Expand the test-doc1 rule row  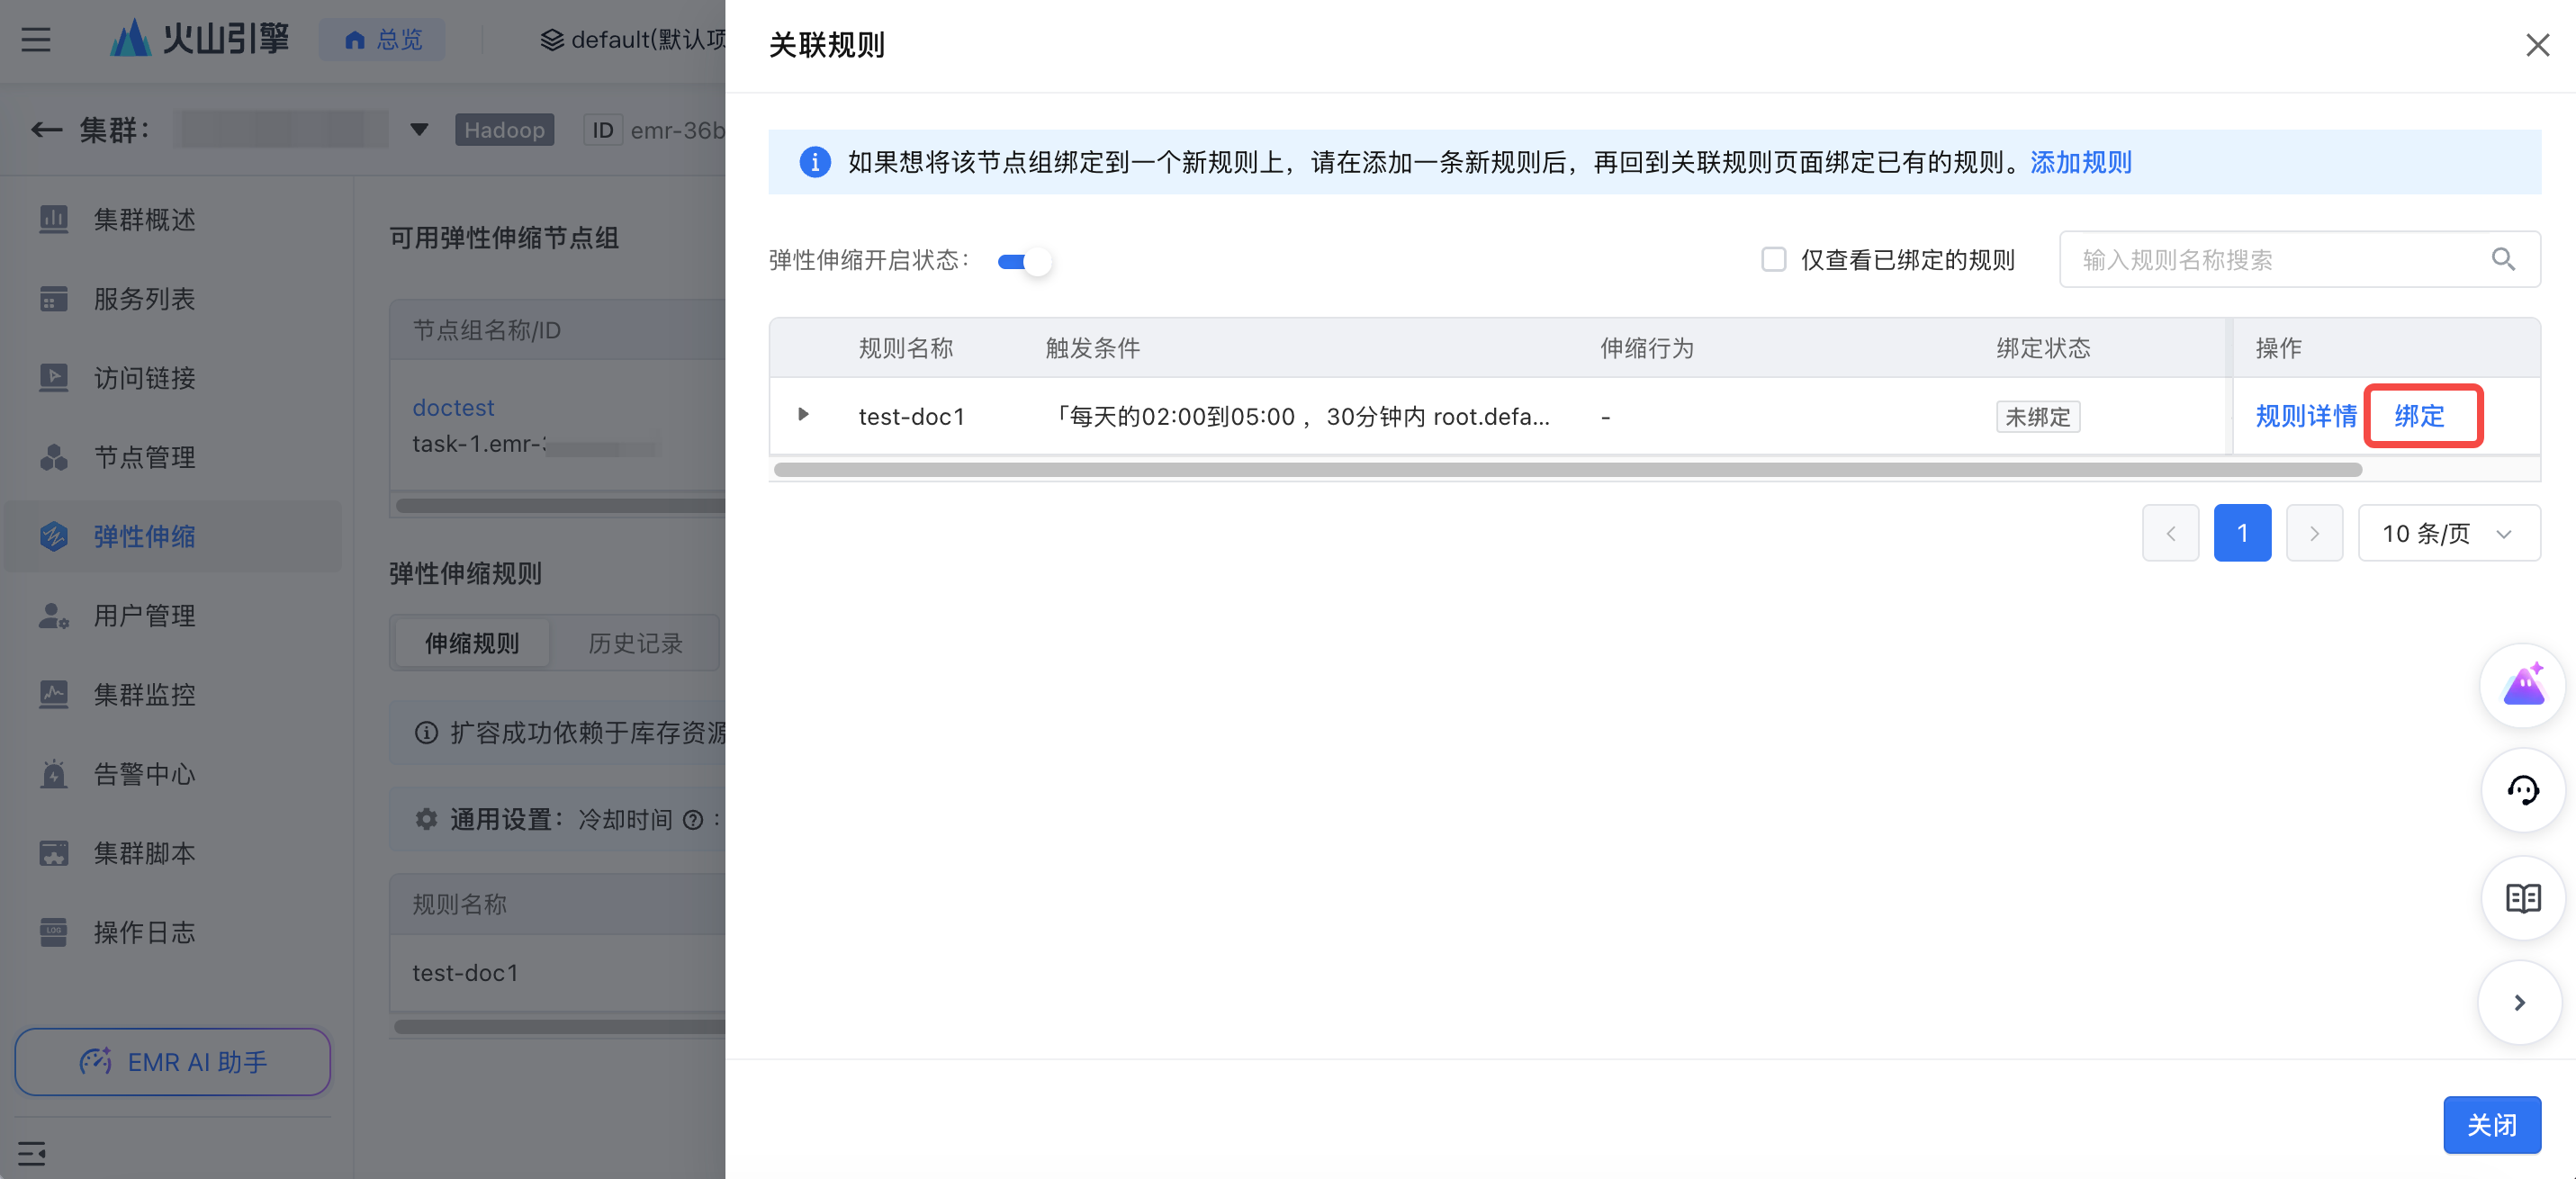(x=803, y=414)
